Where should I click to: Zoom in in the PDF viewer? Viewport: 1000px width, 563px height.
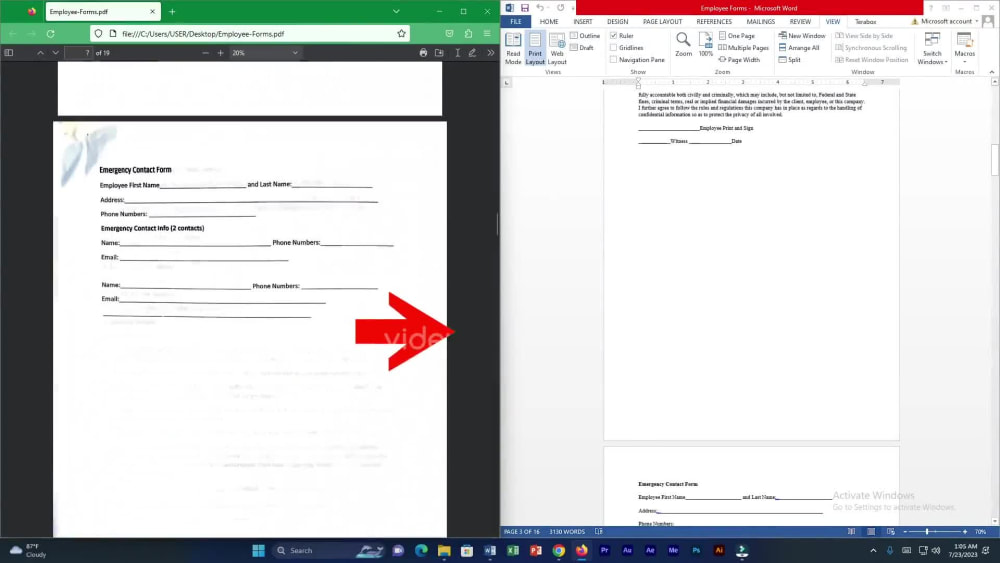(x=221, y=53)
